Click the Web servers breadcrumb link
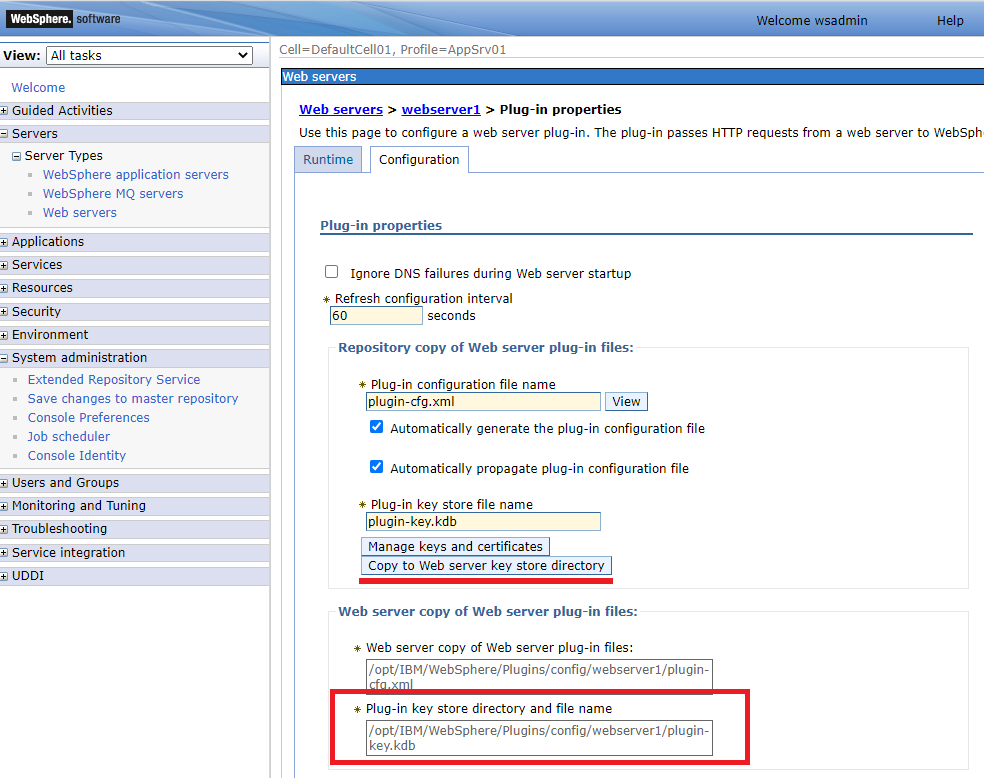This screenshot has width=984, height=778. point(341,109)
